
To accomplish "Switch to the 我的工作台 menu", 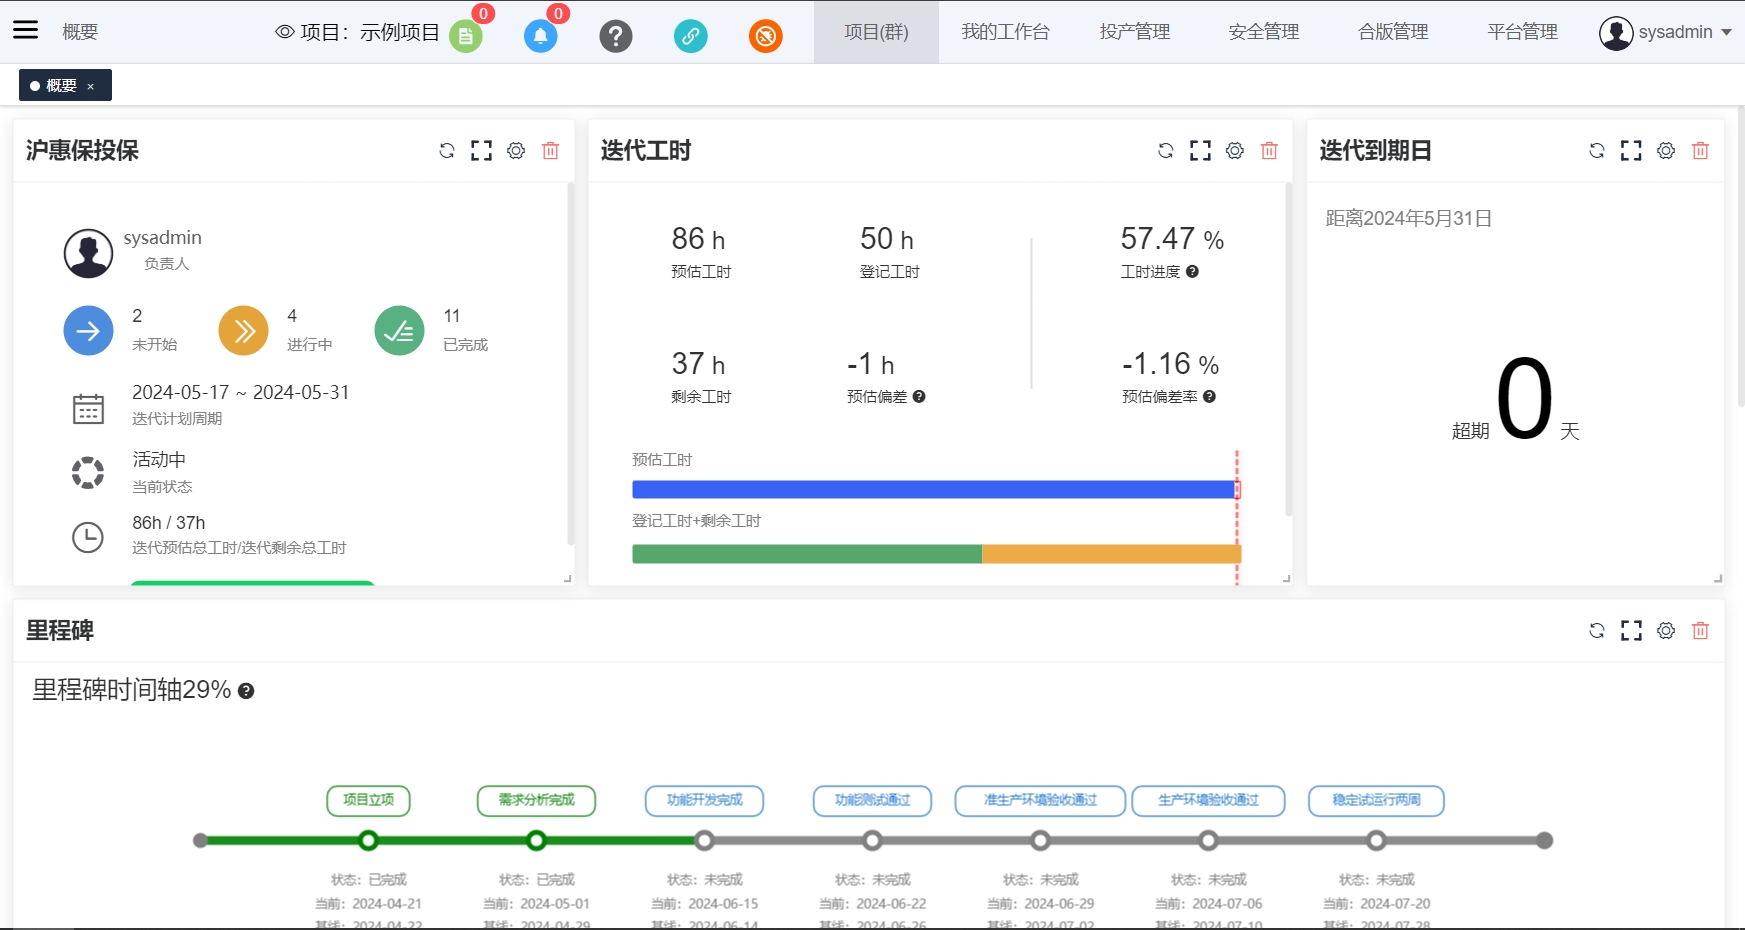I will click(x=1005, y=32).
